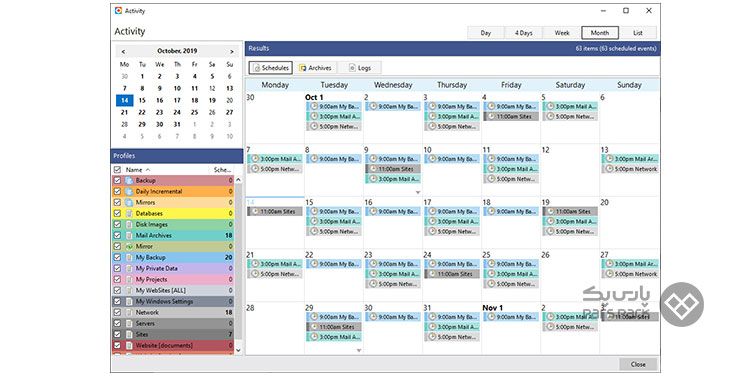This screenshot has width=750, height=373.
Task: Toggle the select-all checkbox beside Name header
Action: (x=117, y=170)
